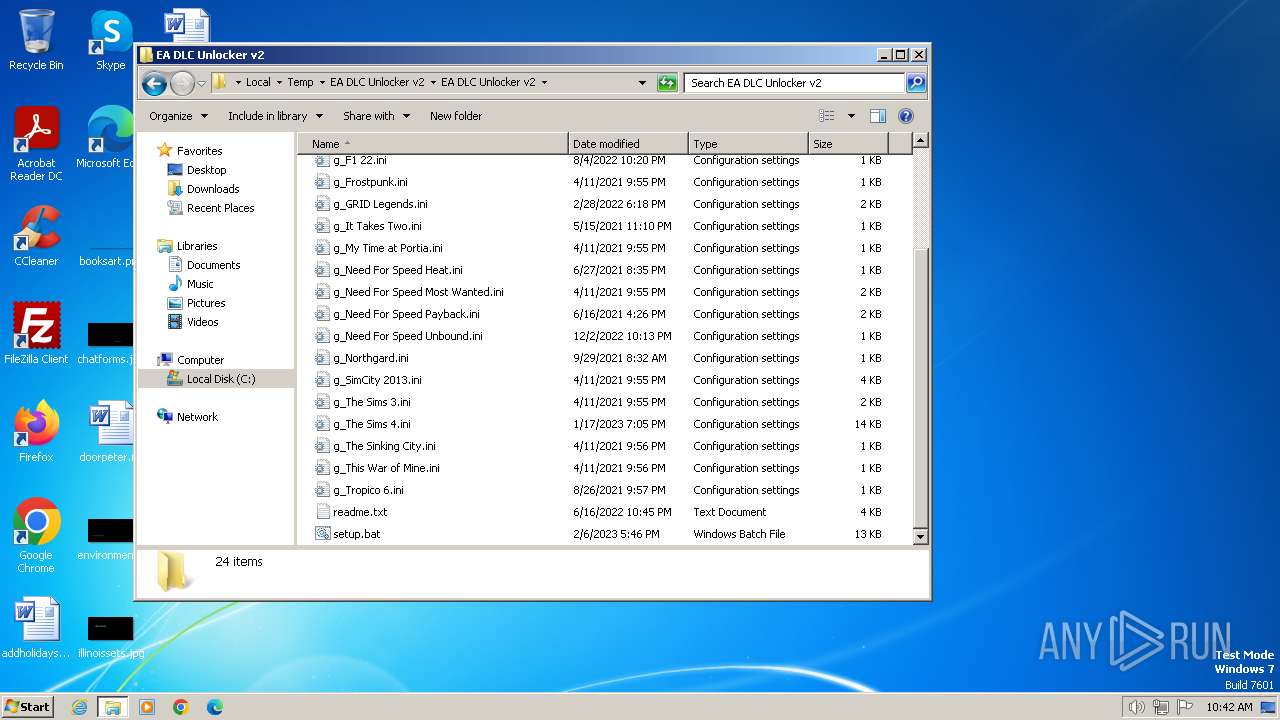The width and height of the screenshot is (1280, 720).
Task: Open the Help question mark icon
Action: 906,116
